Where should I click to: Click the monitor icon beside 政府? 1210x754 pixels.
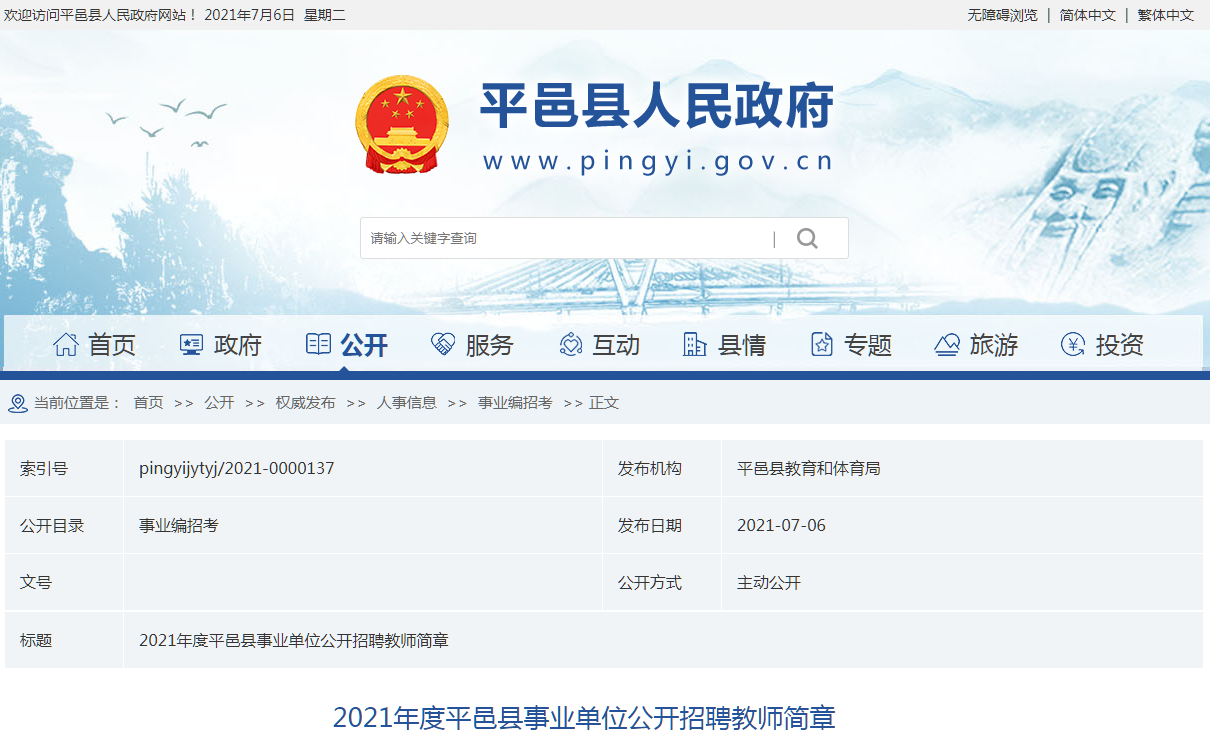coord(191,345)
